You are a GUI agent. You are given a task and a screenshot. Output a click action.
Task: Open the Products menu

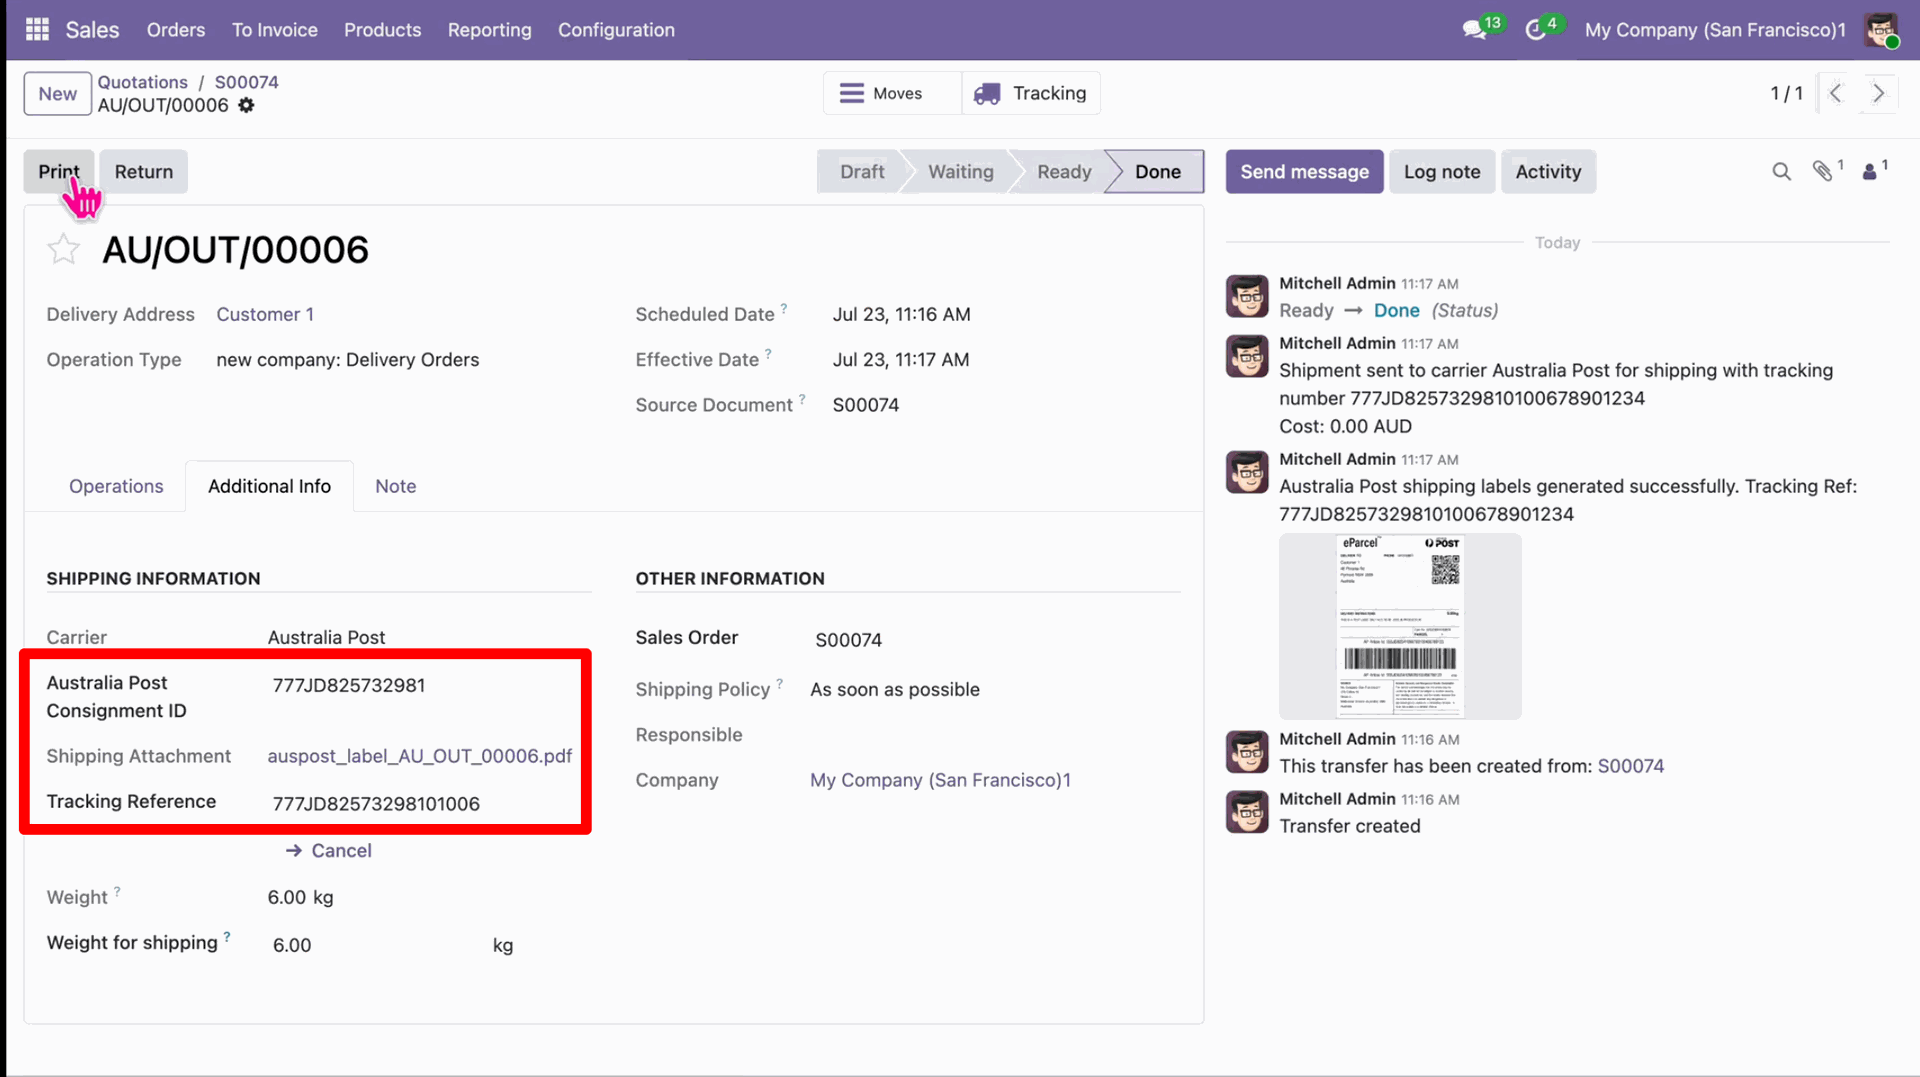coord(383,30)
